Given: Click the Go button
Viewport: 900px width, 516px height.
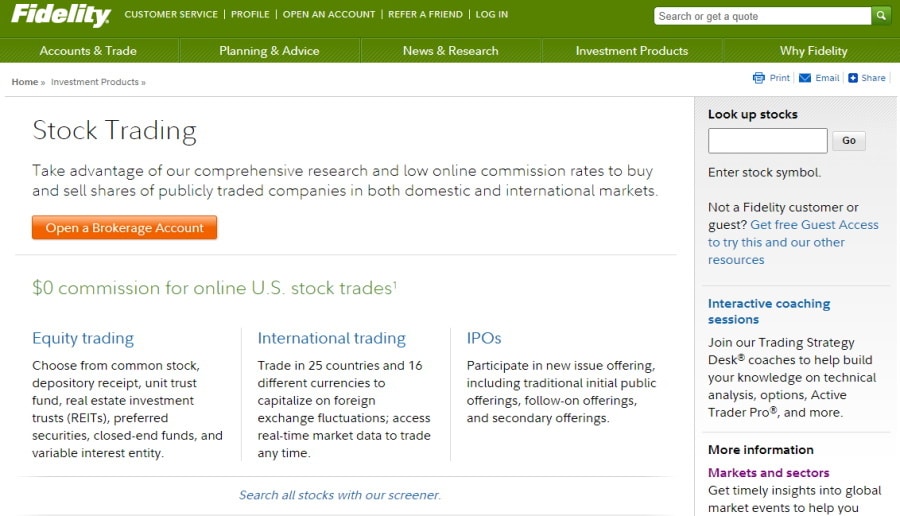Looking at the screenshot, I should pos(849,141).
